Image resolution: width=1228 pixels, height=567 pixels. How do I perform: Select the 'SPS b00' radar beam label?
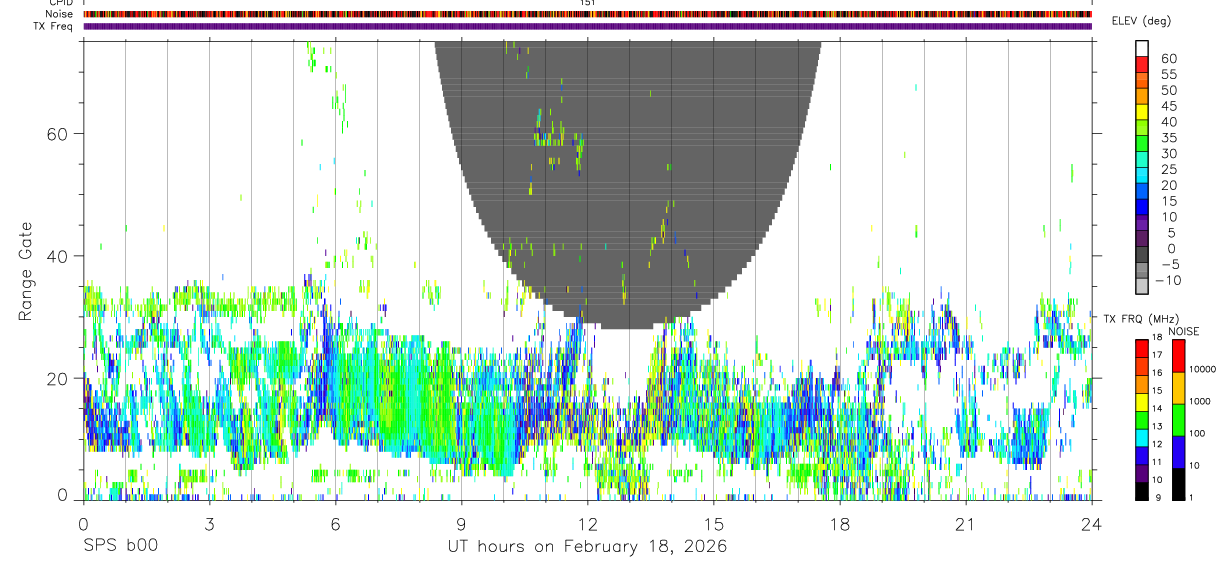pyautogui.click(x=120, y=547)
